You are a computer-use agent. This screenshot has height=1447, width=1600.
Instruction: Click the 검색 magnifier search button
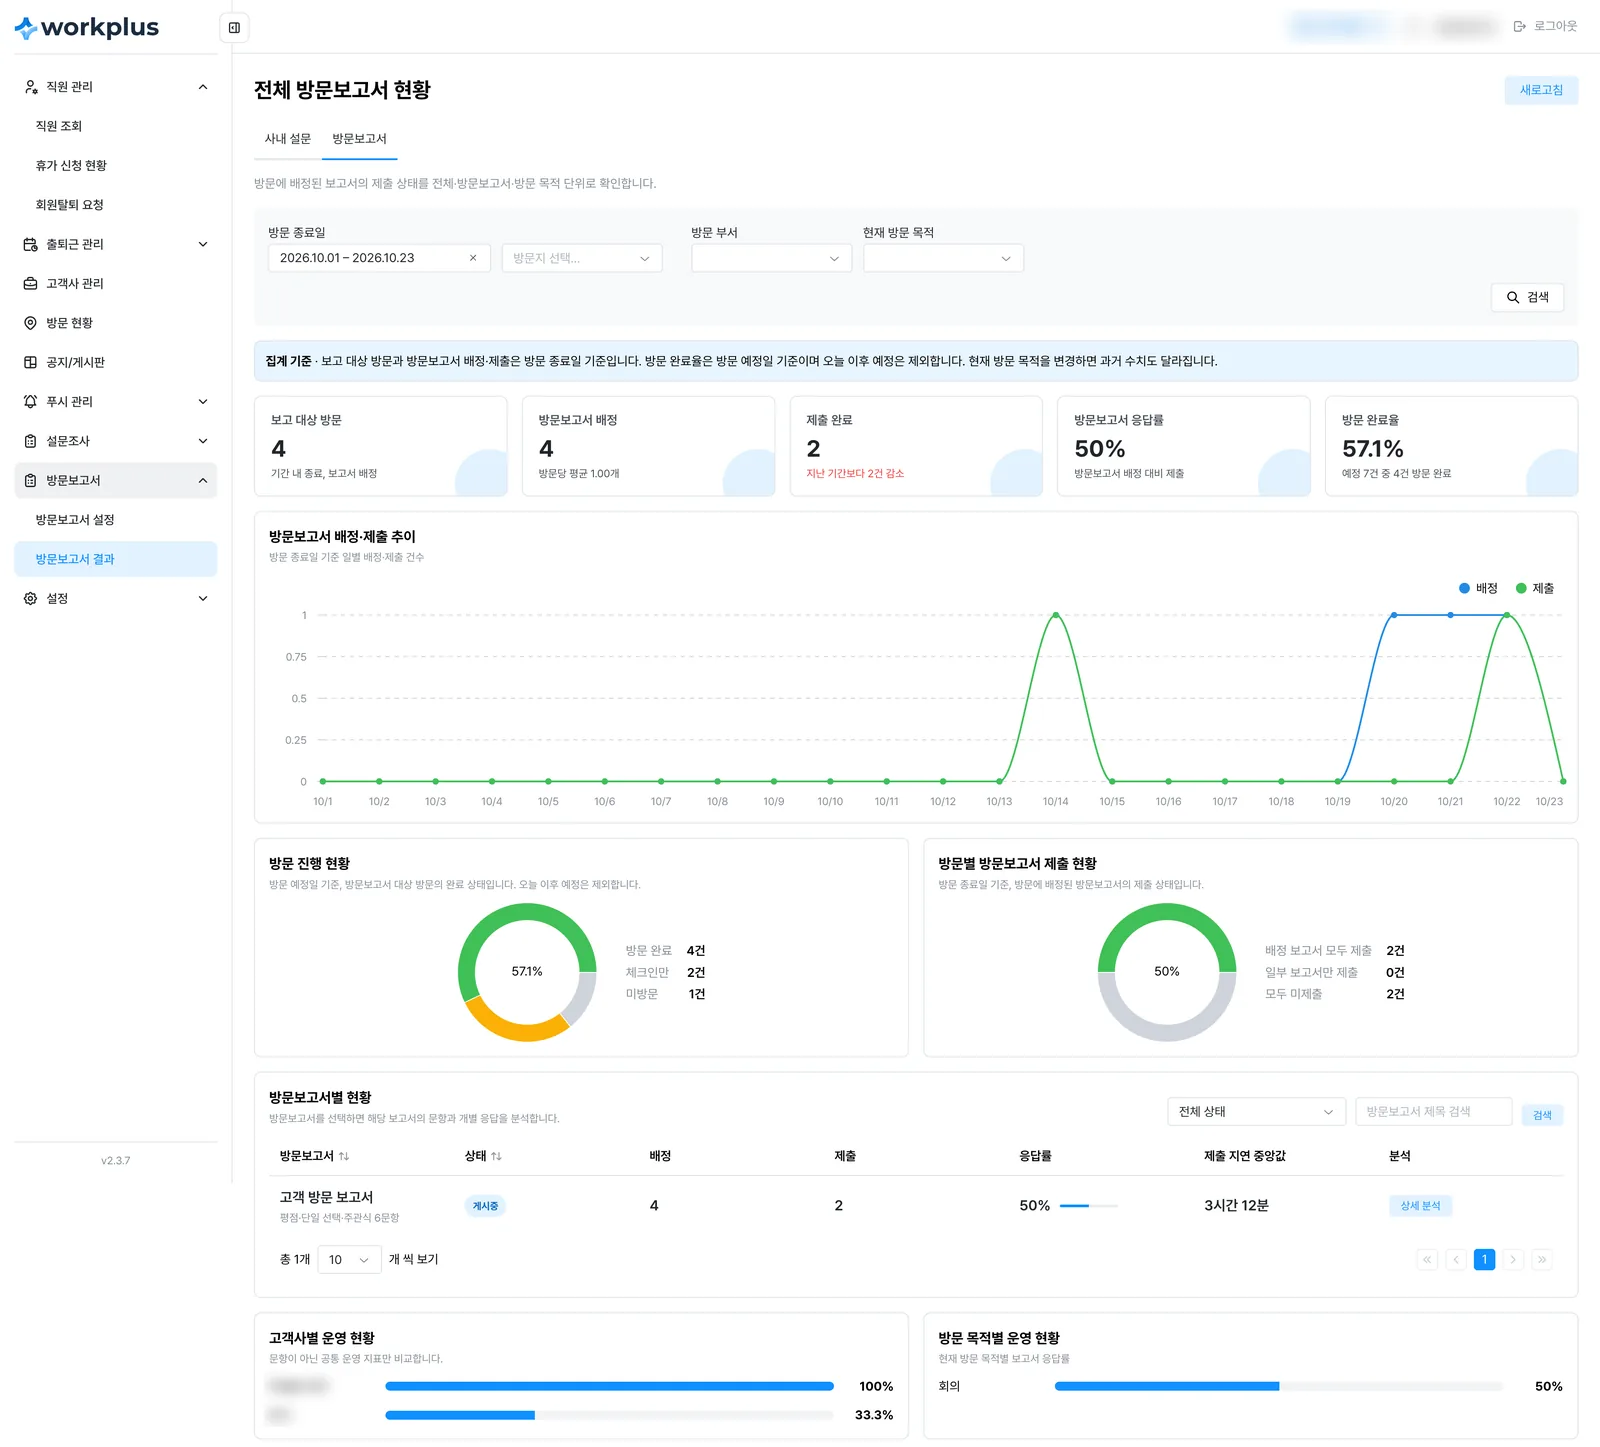[1527, 297]
